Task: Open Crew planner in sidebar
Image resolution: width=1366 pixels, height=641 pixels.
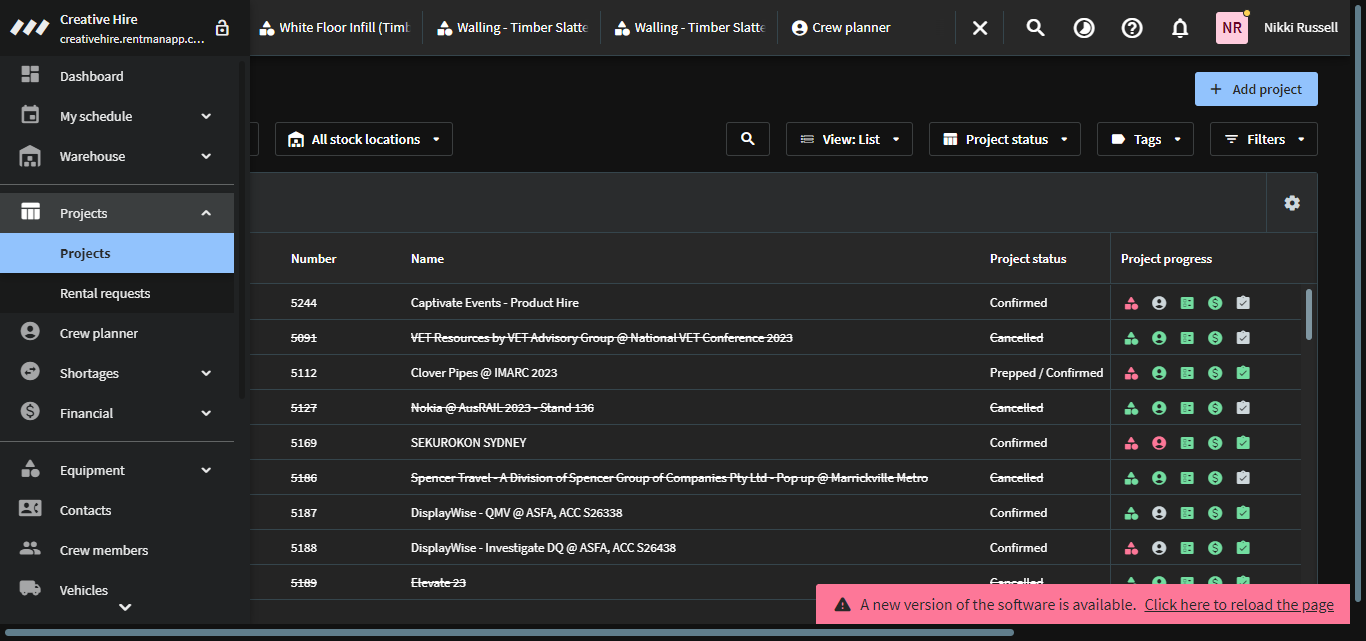Action: pyautogui.click(x=117, y=333)
